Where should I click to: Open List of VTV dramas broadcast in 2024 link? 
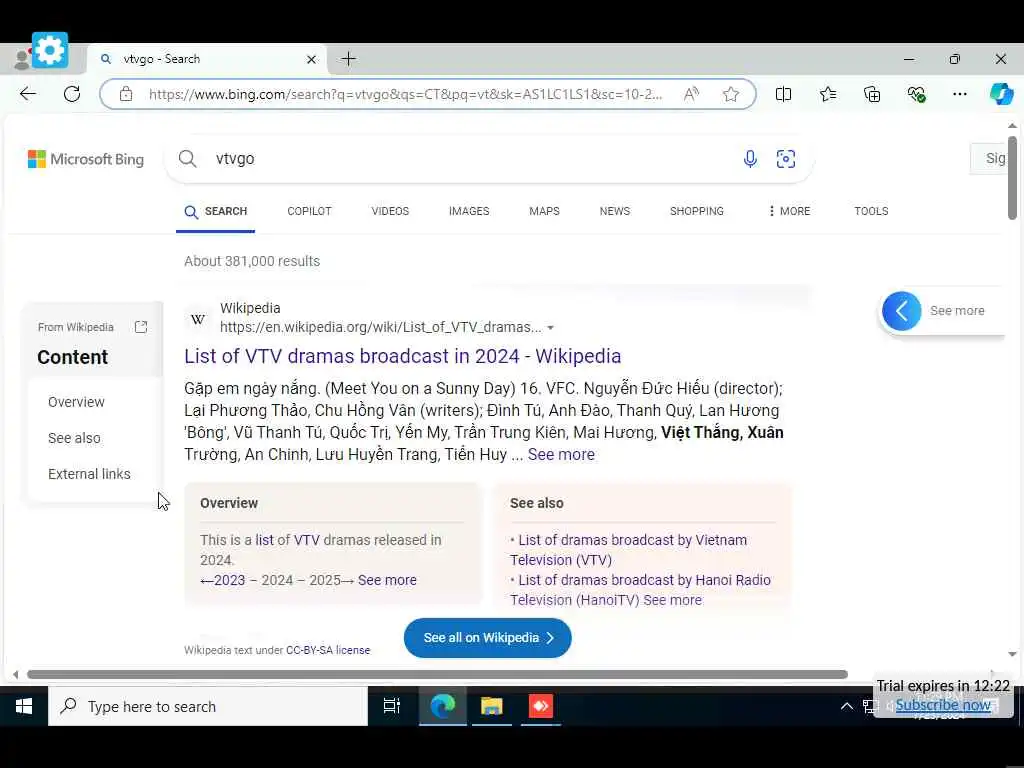(x=402, y=356)
